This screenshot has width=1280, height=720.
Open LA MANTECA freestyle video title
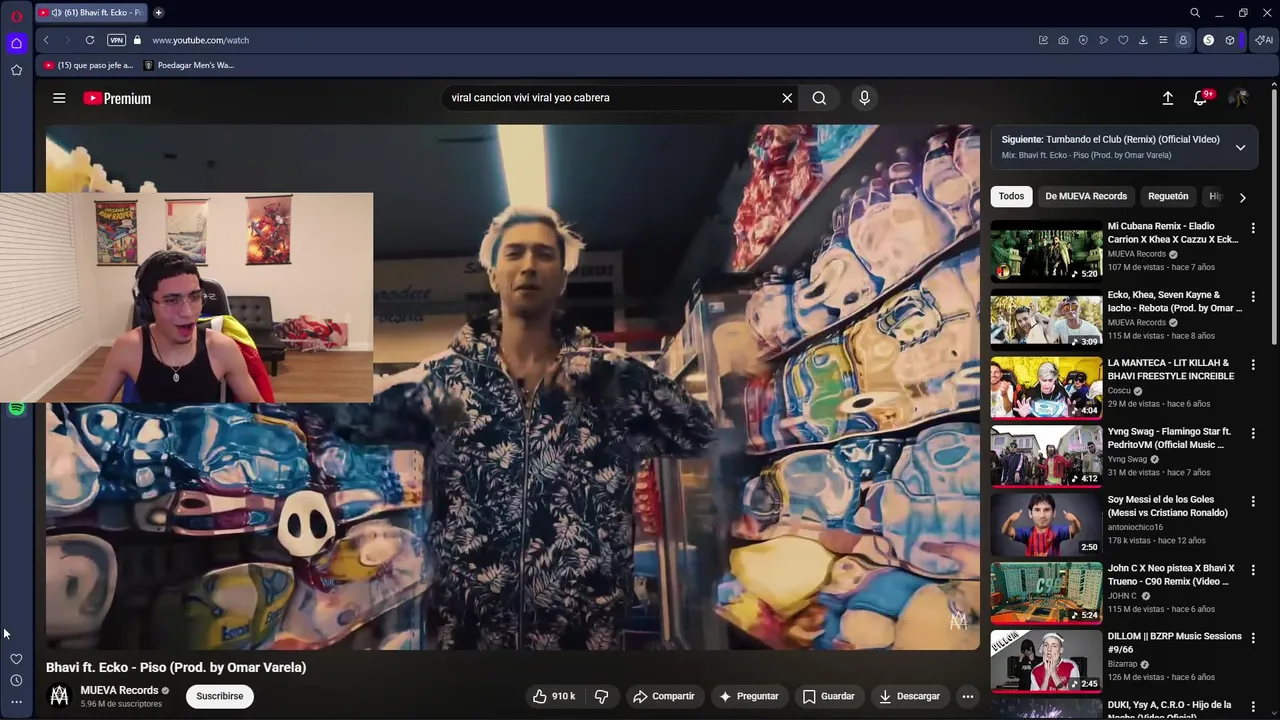1171,369
